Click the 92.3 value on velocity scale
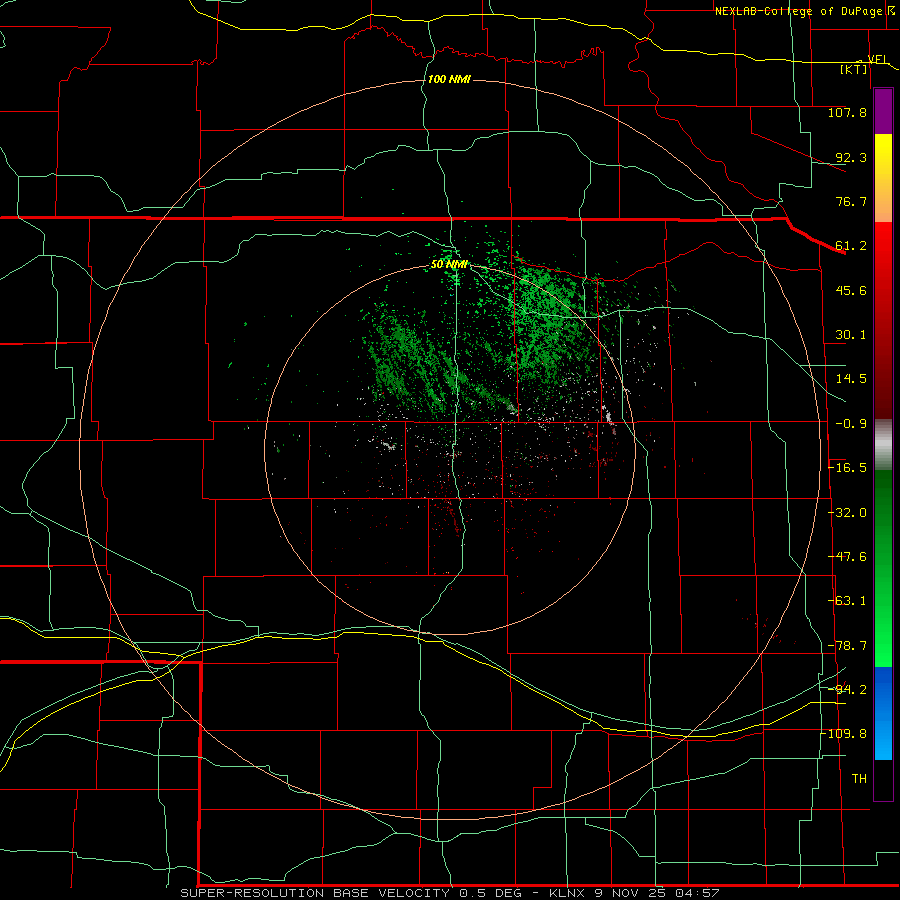 (851, 157)
